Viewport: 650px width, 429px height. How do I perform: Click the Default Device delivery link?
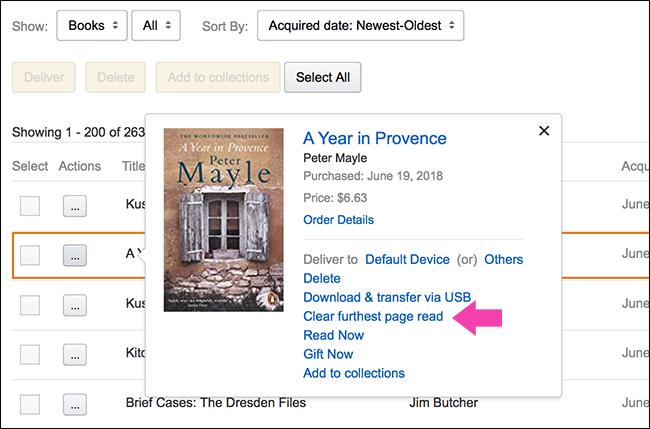coord(408,259)
